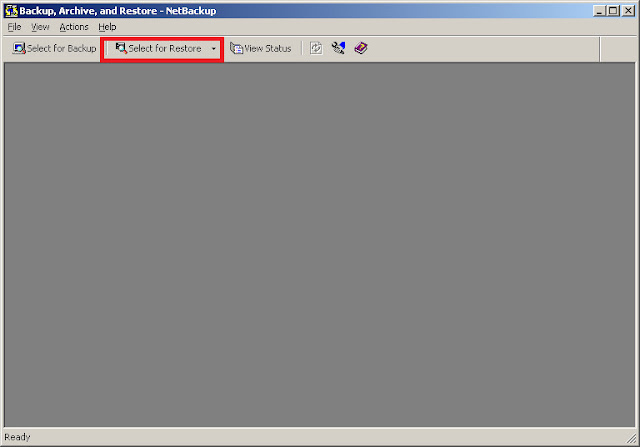Click the View Status toolbar button

[260, 49]
